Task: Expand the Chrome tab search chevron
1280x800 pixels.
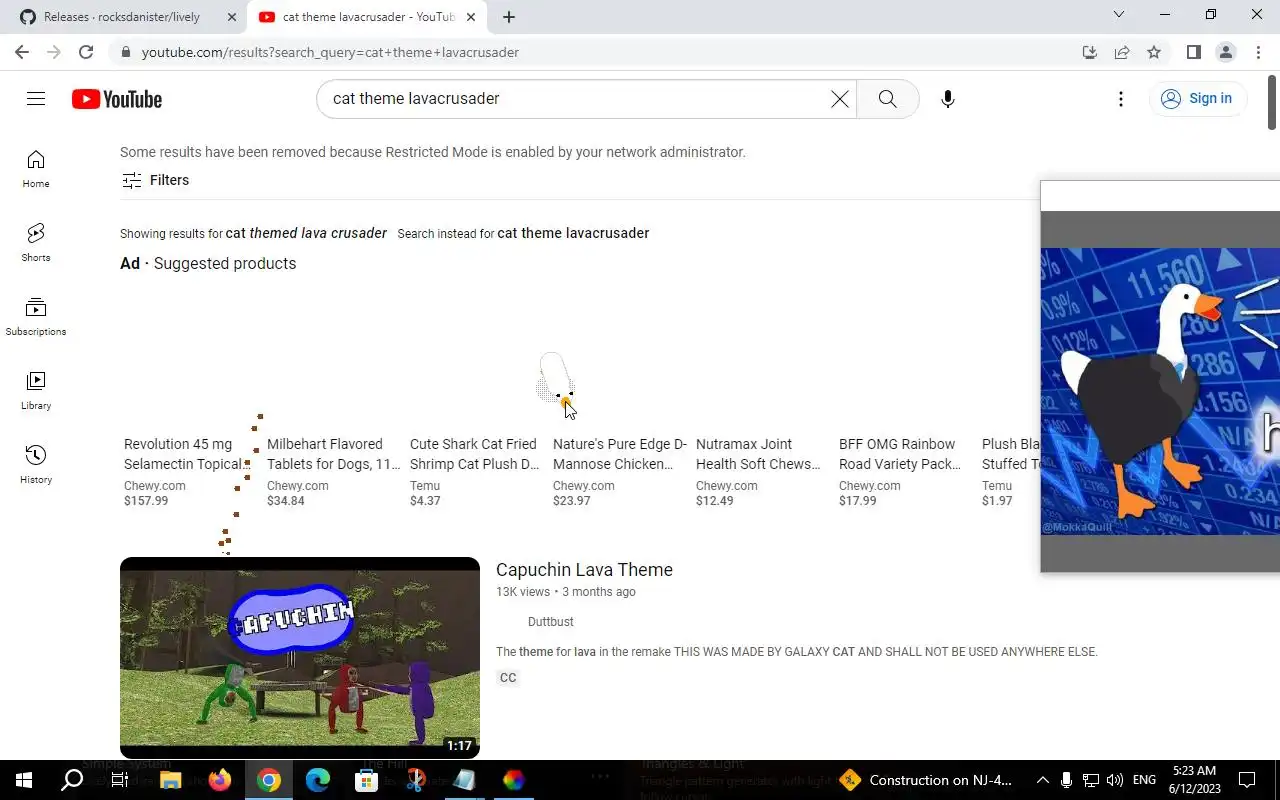Action: [1119, 15]
